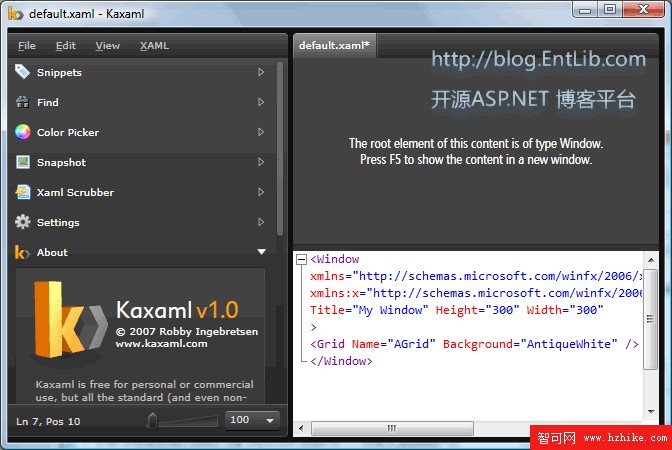Screen dimensions: 672x450
Task: Expand the Snapshot panel arrow
Action: click(x=261, y=162)
